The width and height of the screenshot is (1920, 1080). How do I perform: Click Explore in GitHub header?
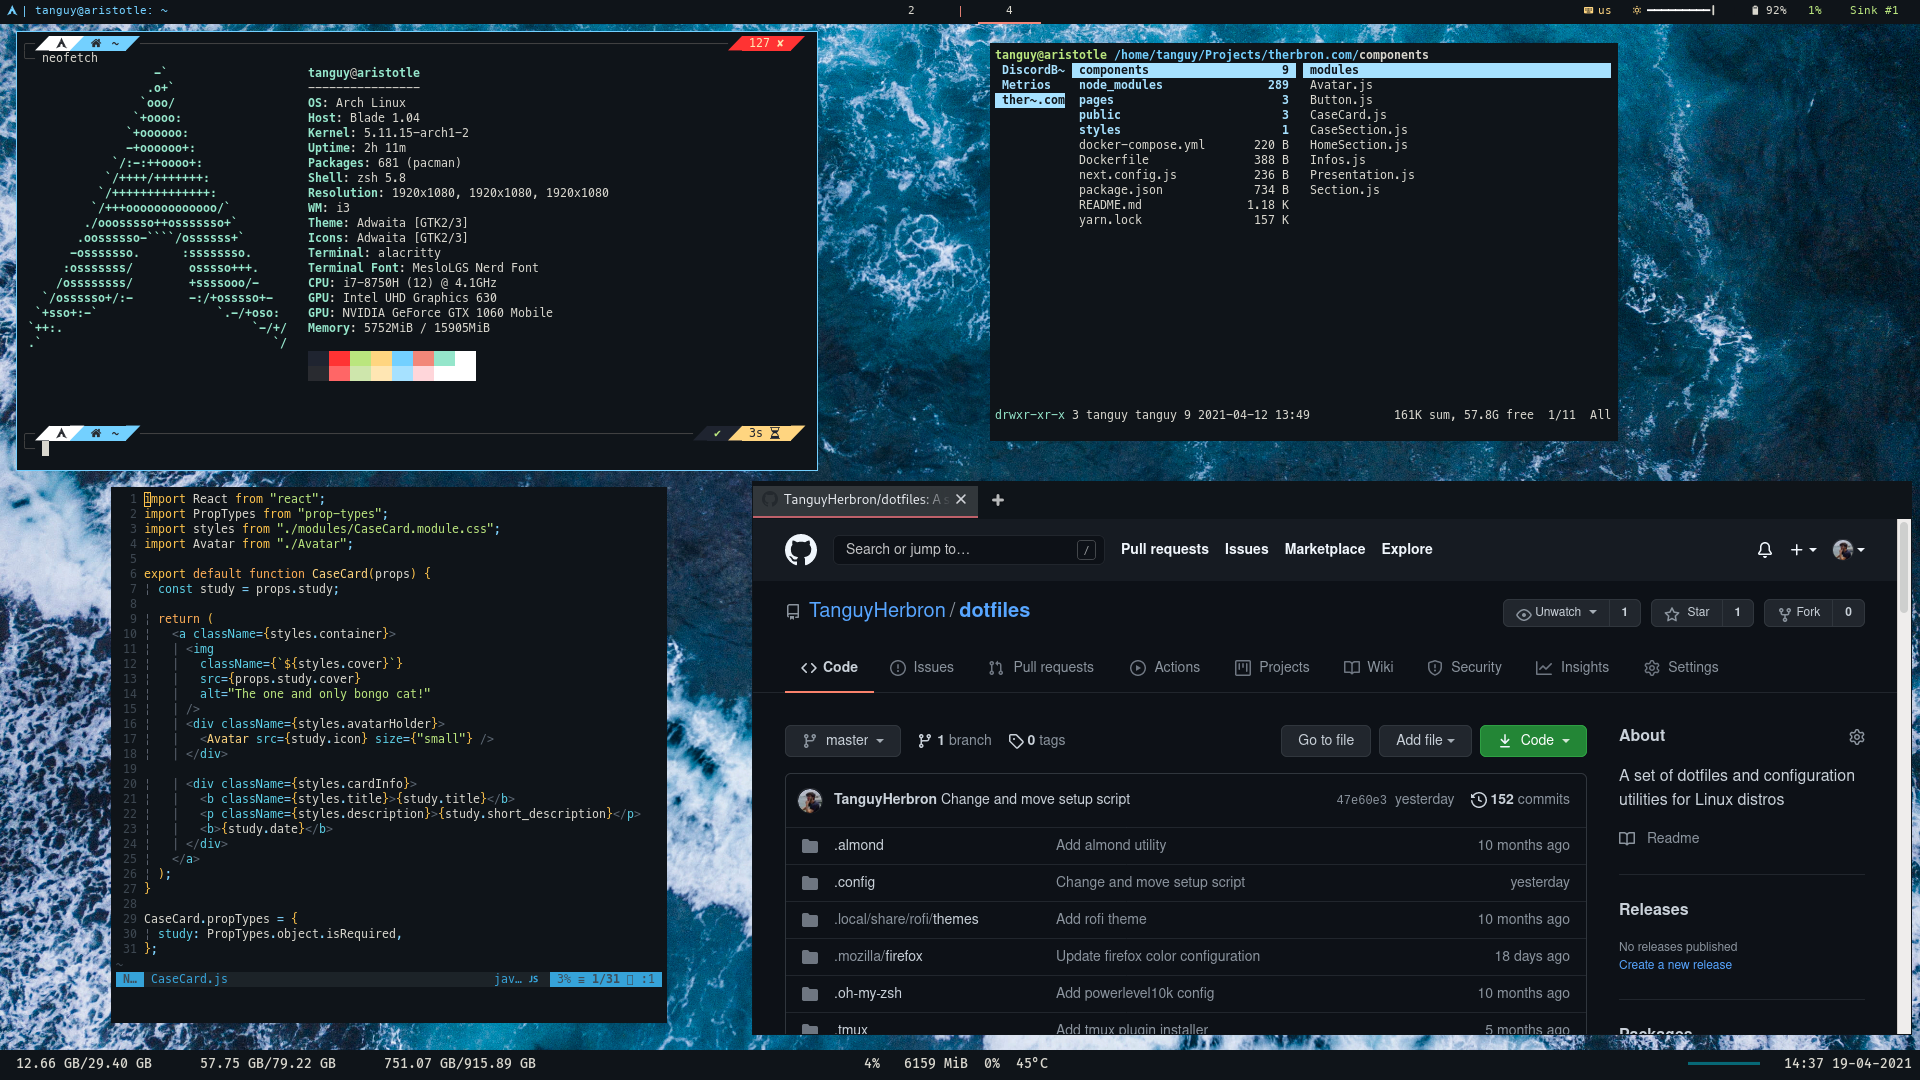pyautogui.click(x=1406, y=550)
